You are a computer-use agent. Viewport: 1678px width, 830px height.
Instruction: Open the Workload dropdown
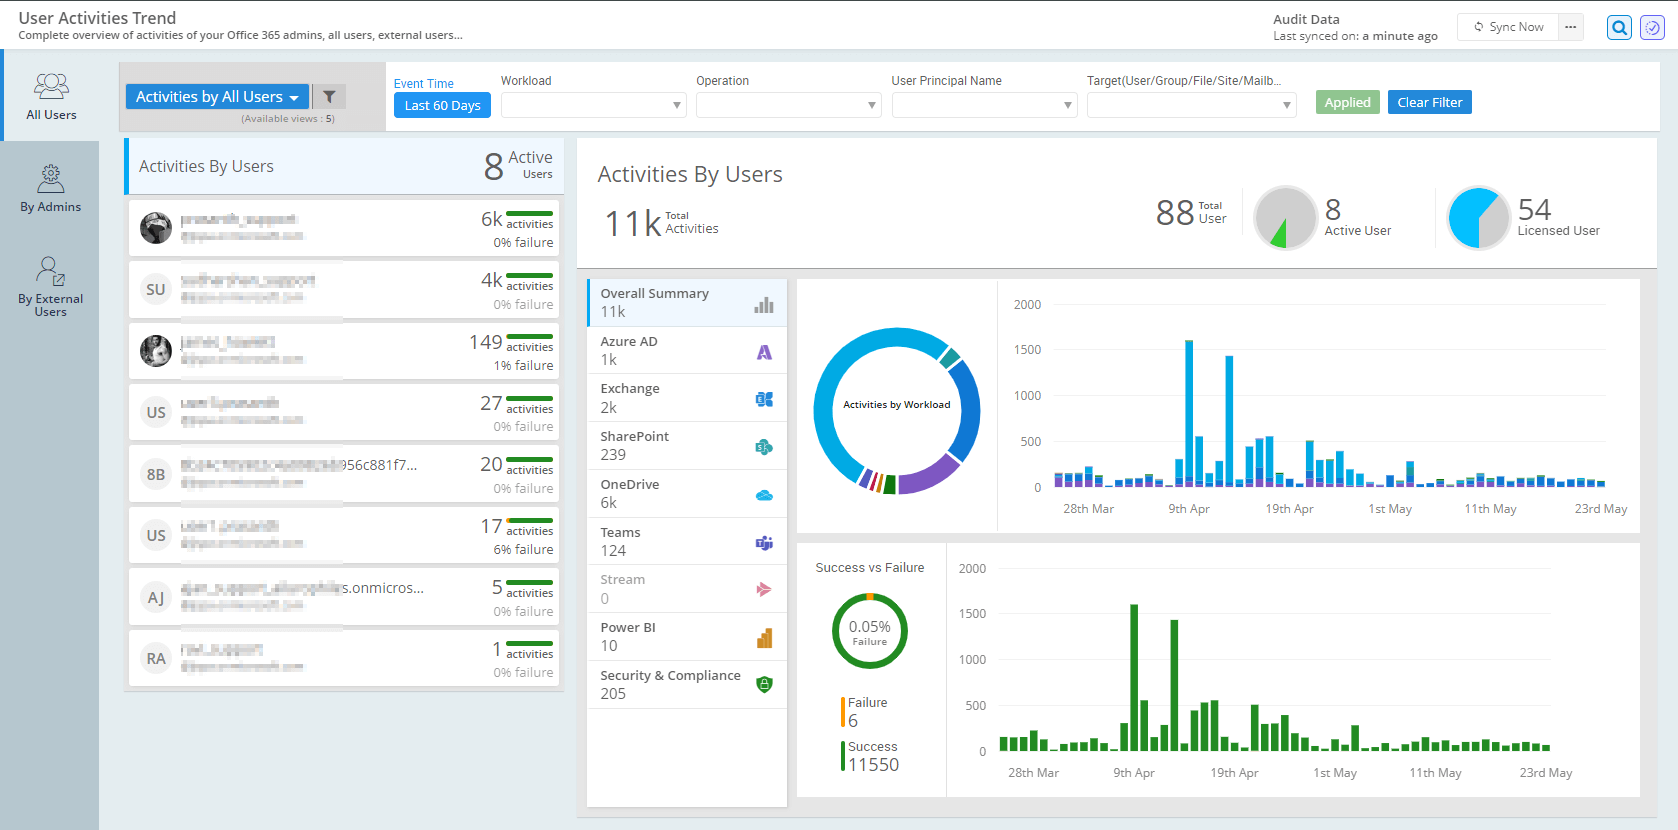pyautogui.click(x=593, y=105)
